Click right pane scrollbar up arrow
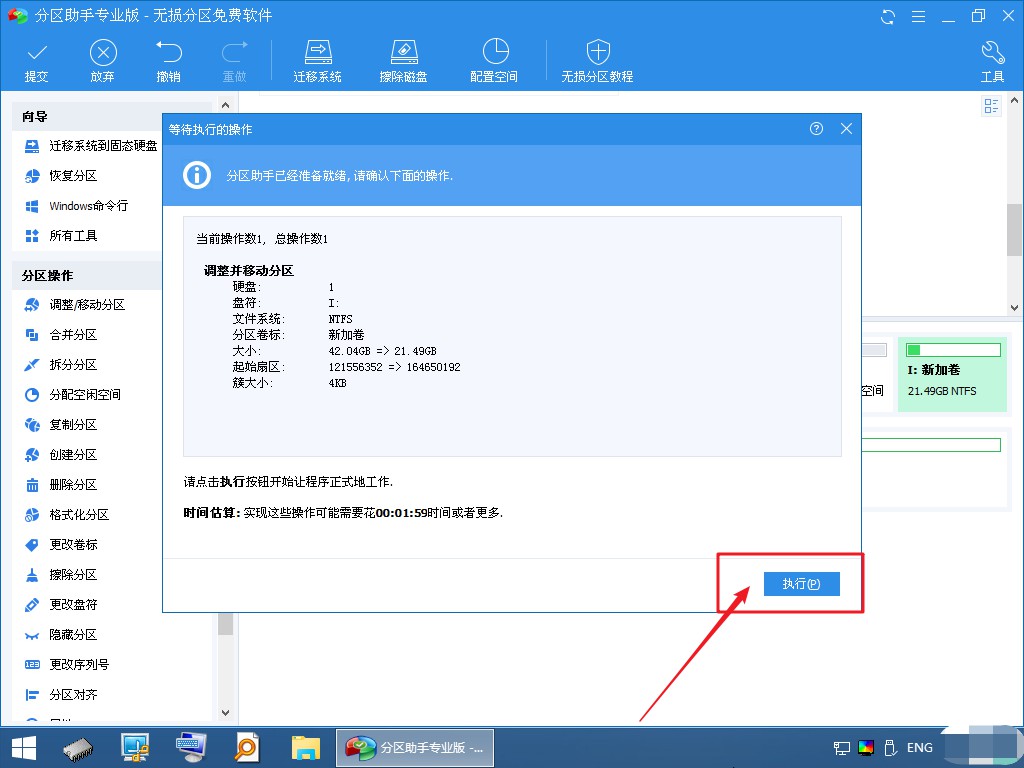 1014,101
